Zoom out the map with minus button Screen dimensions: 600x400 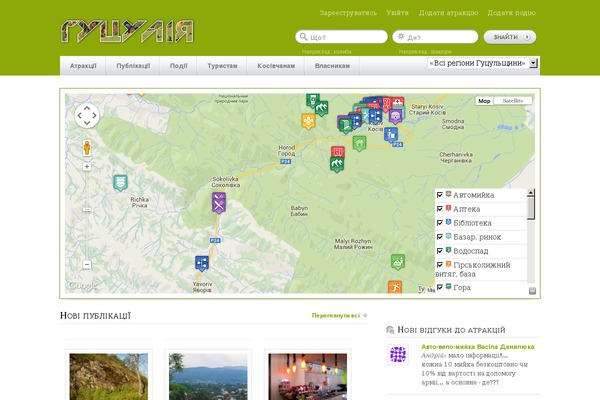point(87,265)
